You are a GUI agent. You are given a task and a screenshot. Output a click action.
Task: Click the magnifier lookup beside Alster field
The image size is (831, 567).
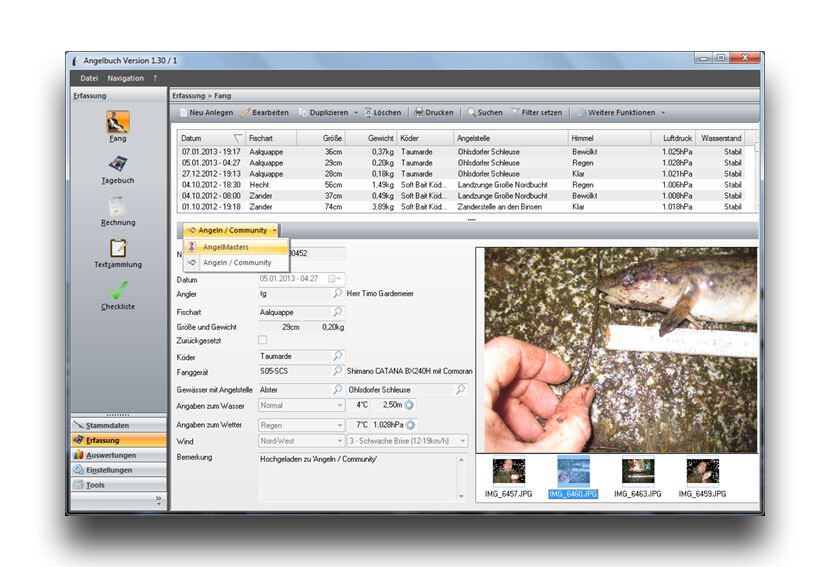point(337,389)
